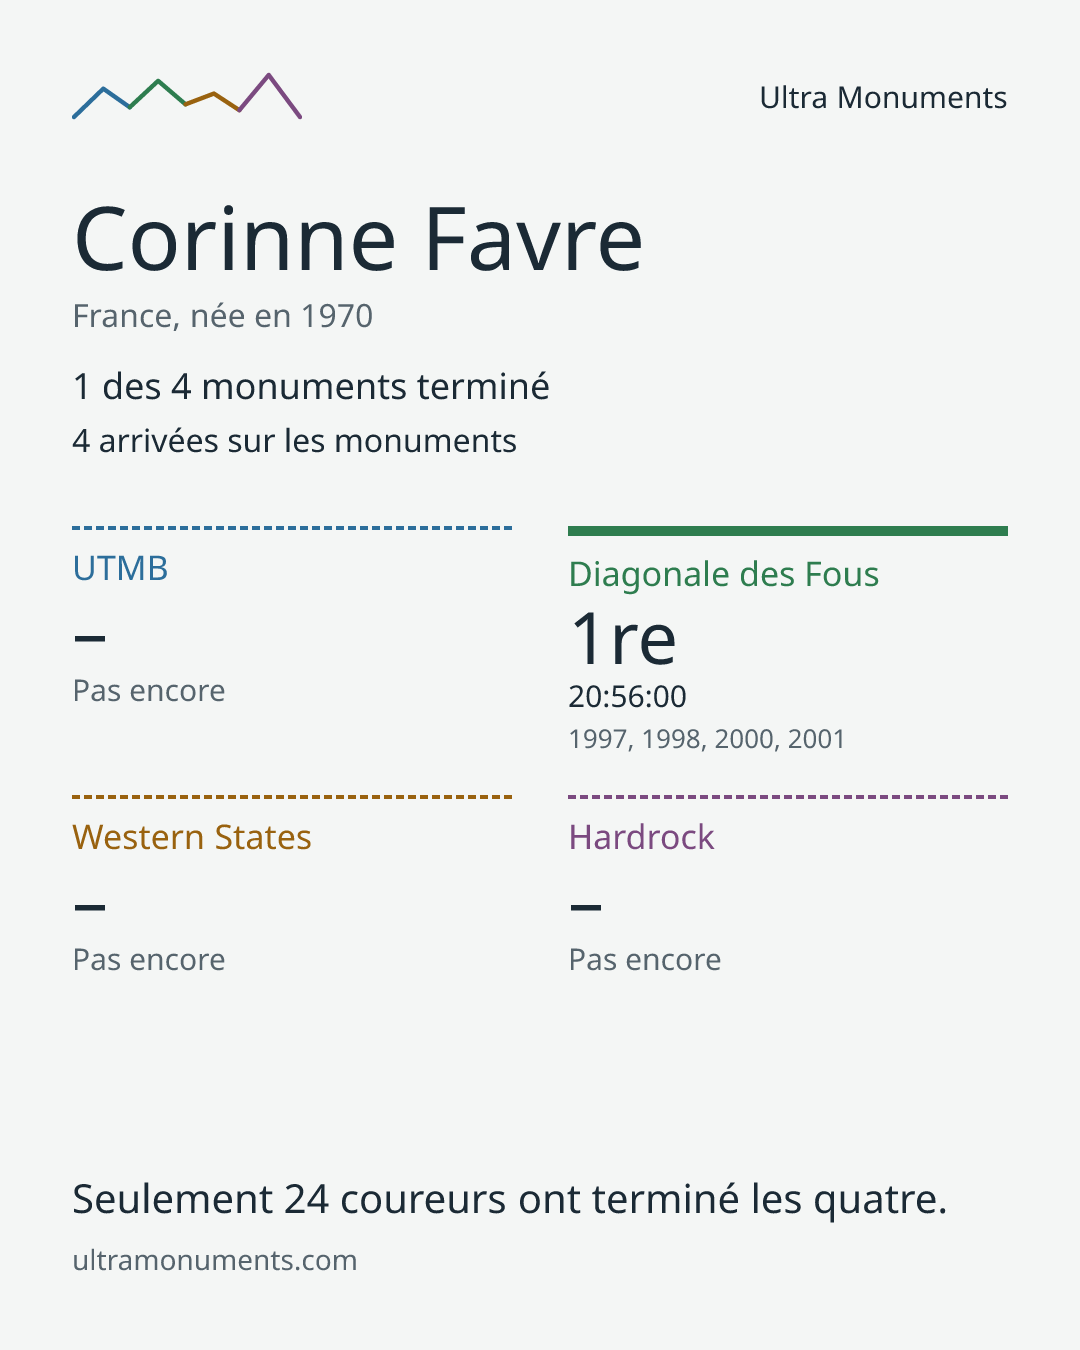Open the UTMB race heading
This screenshot has width=1080, height=1350.
[121, 568]
